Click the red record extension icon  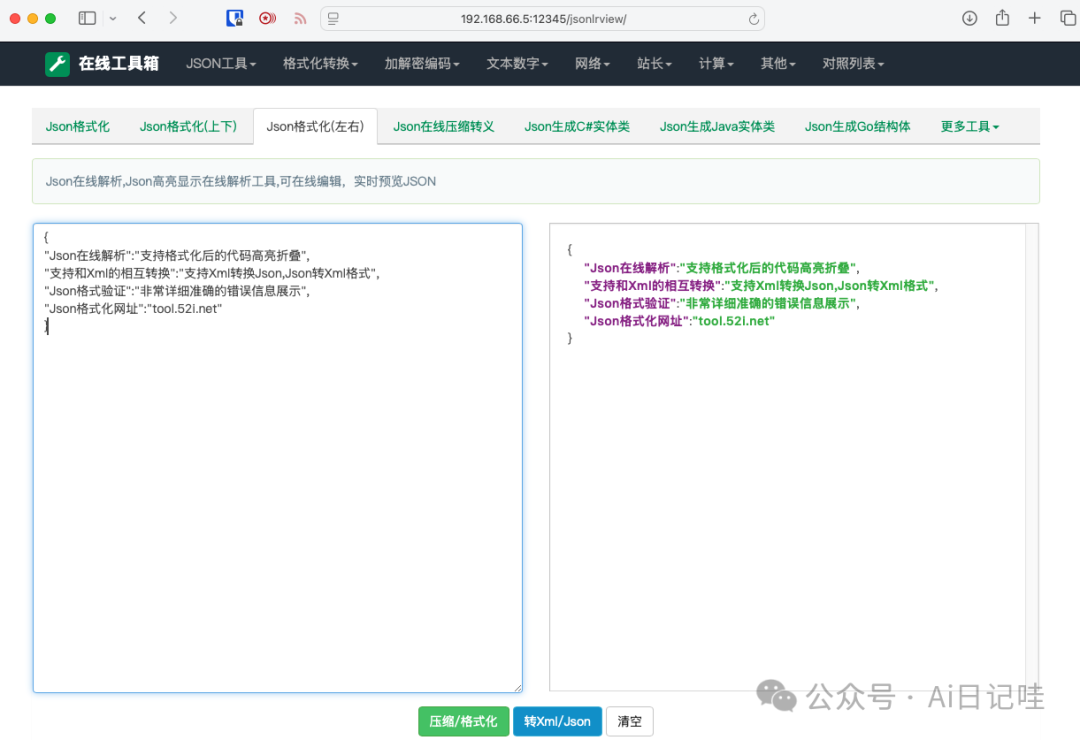(x=267, y=19)
